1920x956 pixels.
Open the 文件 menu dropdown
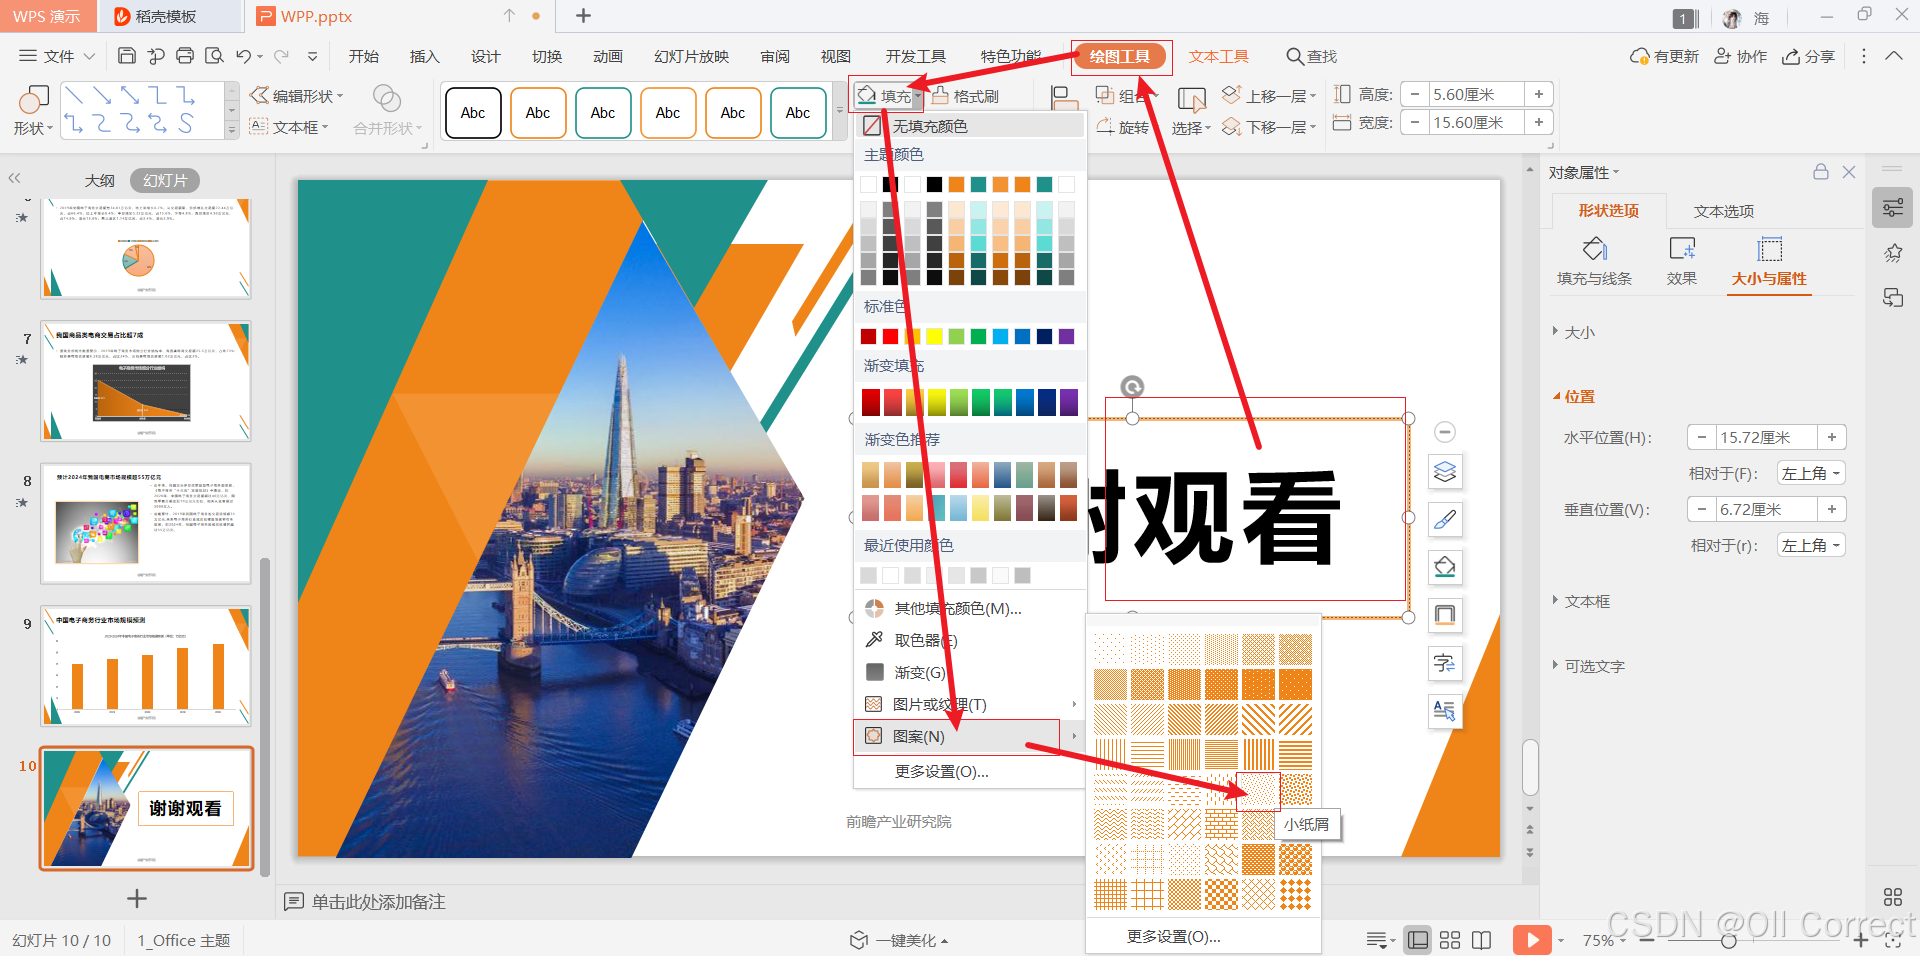tap(57, 56)
